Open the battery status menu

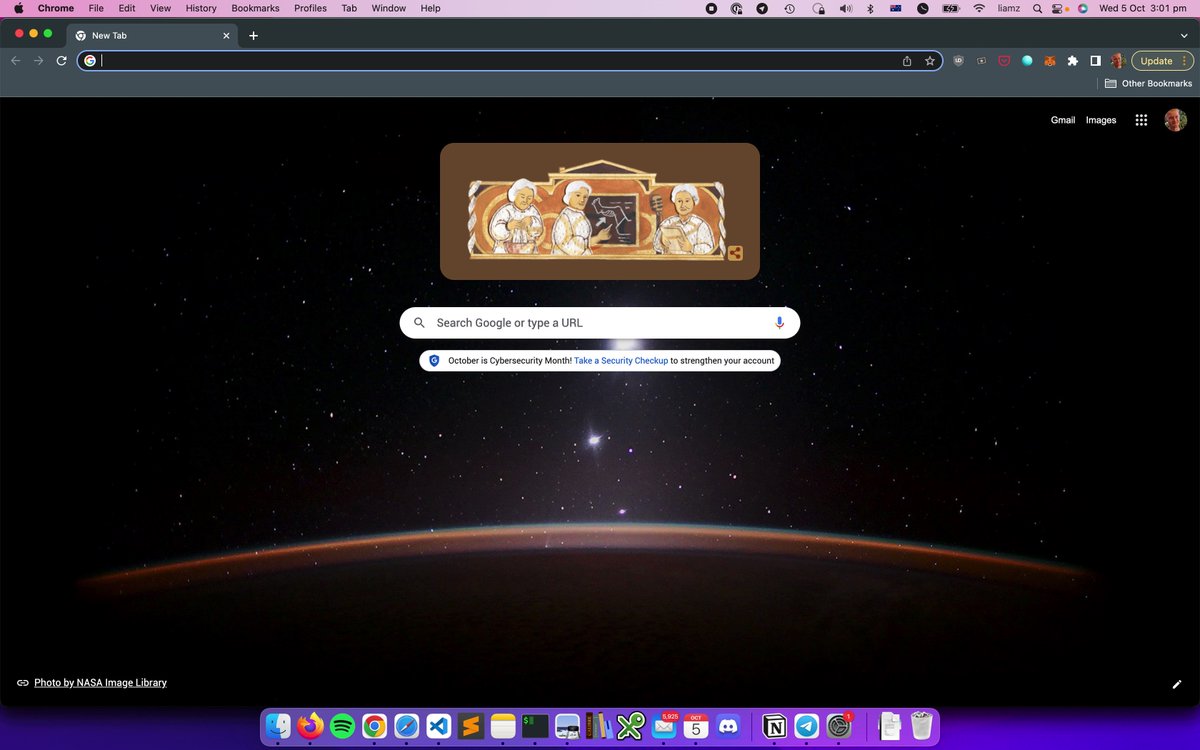click(x=951, y=8)
